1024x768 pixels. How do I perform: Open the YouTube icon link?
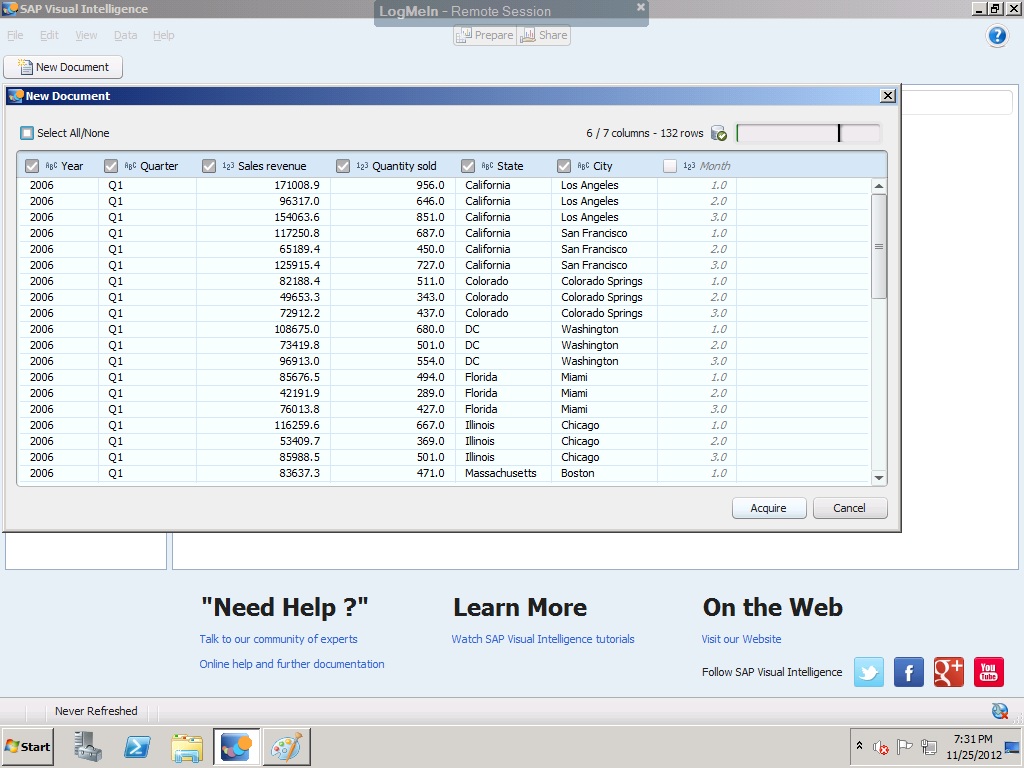coord(988,672)
